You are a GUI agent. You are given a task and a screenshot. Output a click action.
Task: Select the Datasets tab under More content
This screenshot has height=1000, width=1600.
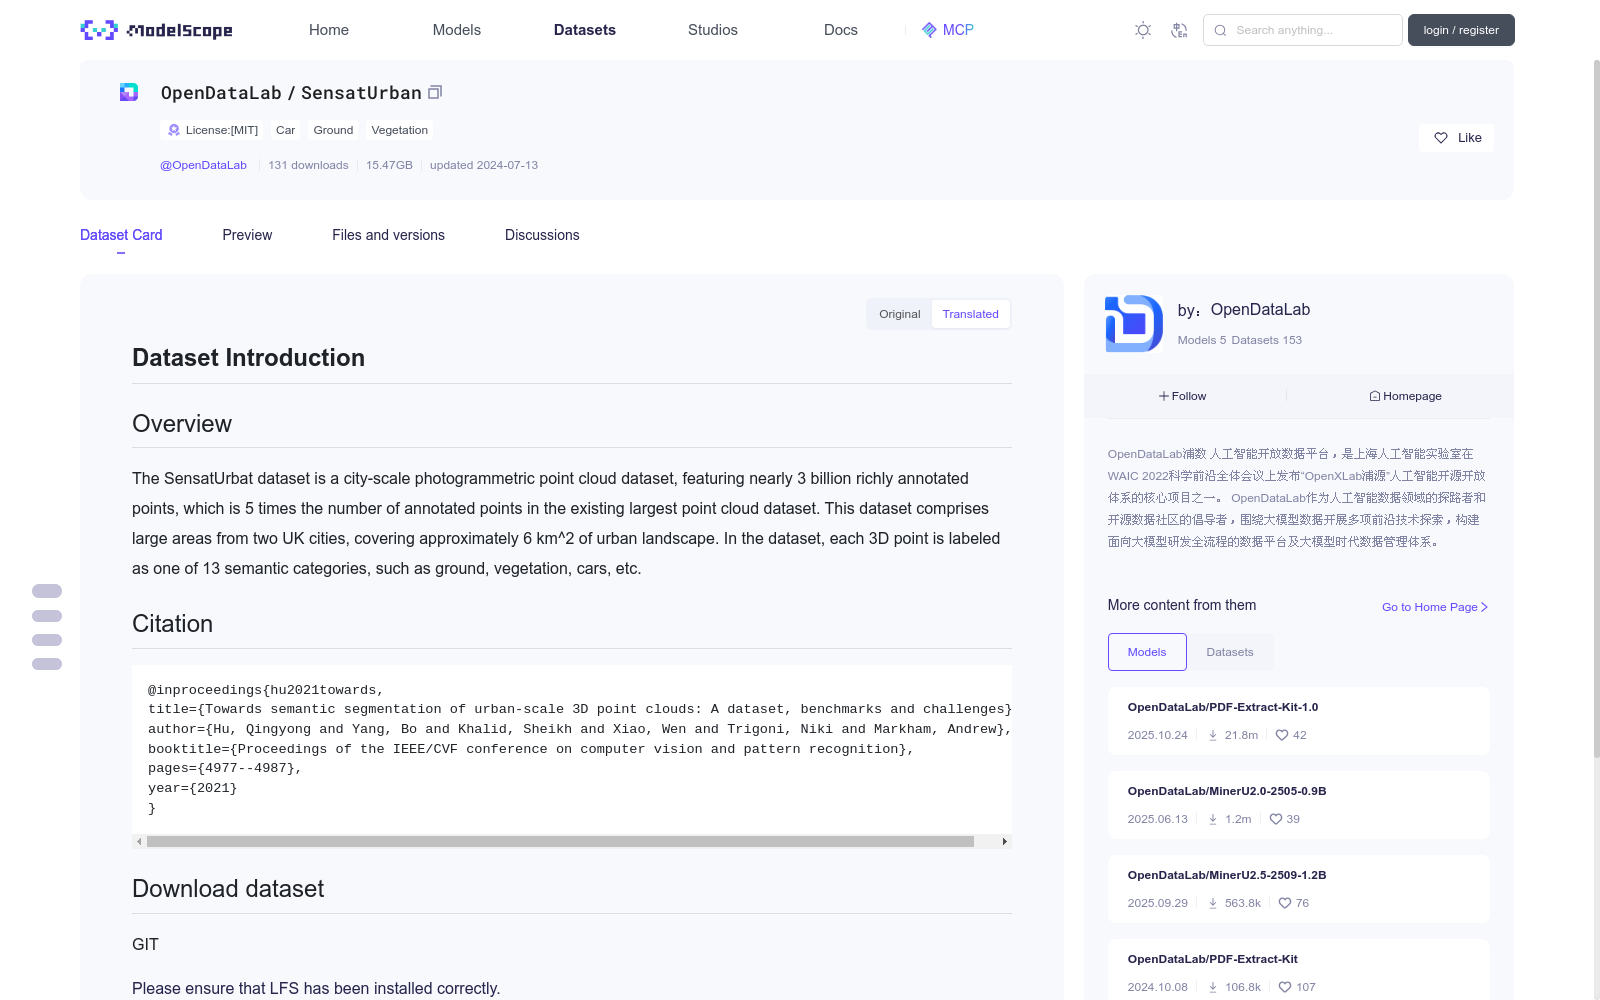pos(1230,652)
